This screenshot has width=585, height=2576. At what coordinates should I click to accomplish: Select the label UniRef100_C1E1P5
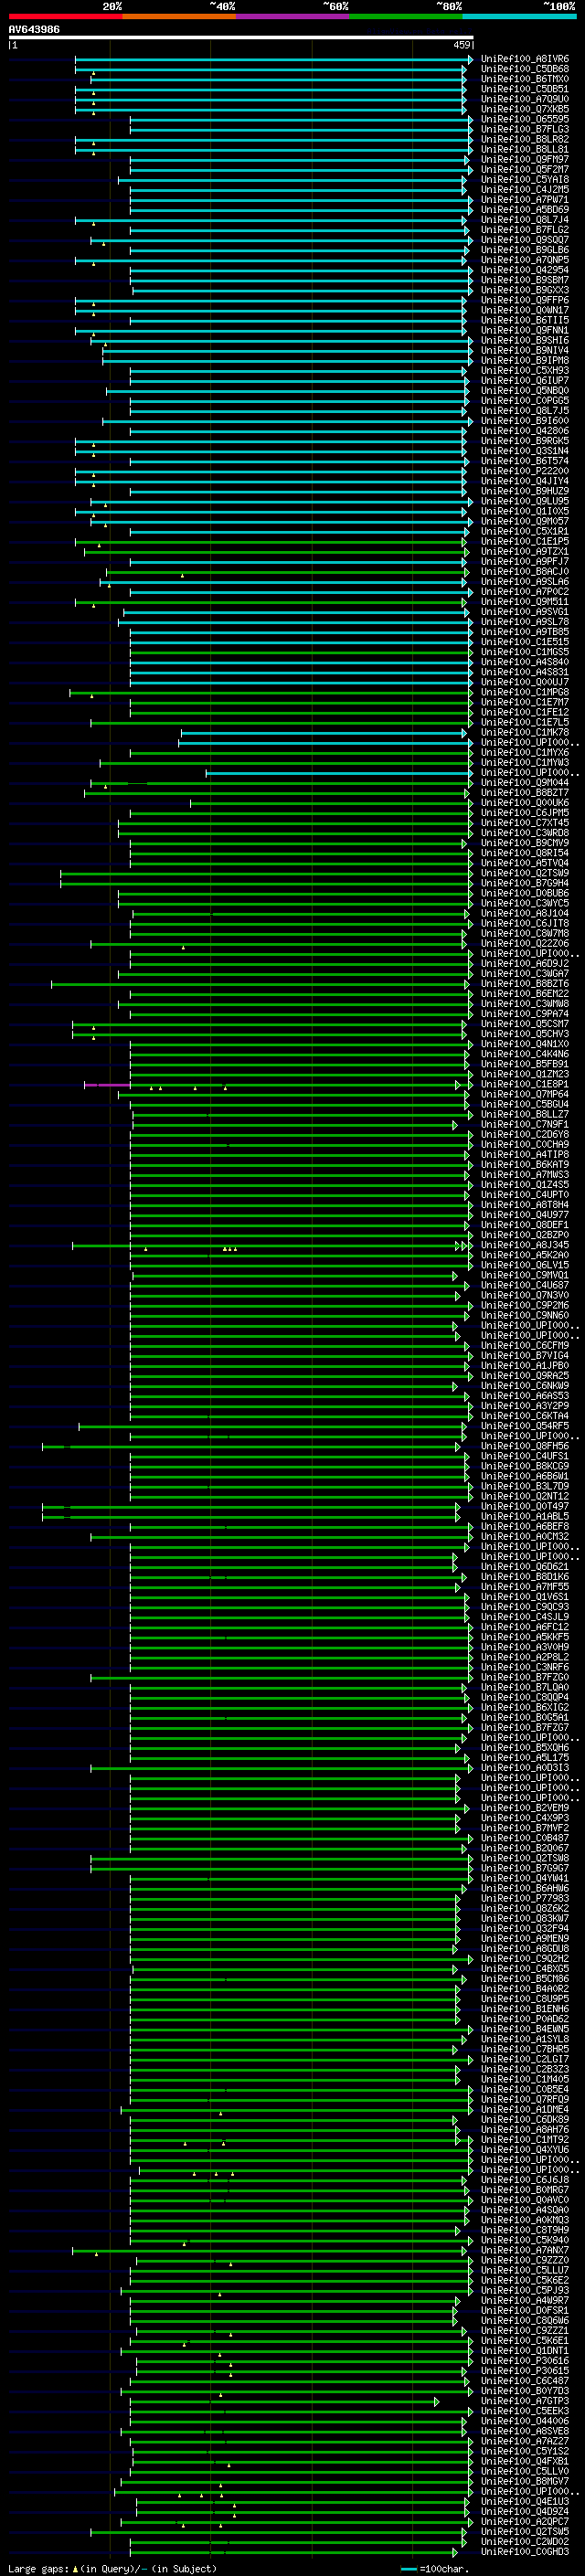(525, 542)
